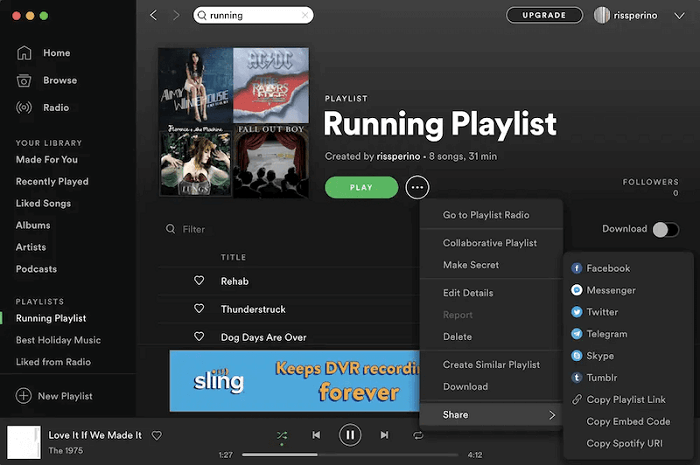Image resolution: width=700 pixels, height=465 pixels.
Task: Share playlist on Twitter
Action: [594, 312]
